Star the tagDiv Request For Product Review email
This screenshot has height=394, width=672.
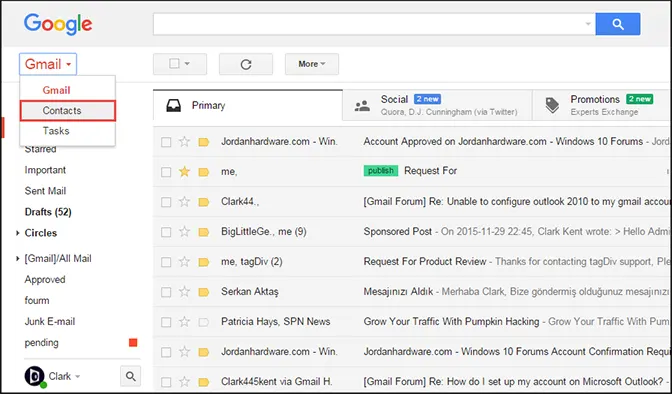[184, 262]
